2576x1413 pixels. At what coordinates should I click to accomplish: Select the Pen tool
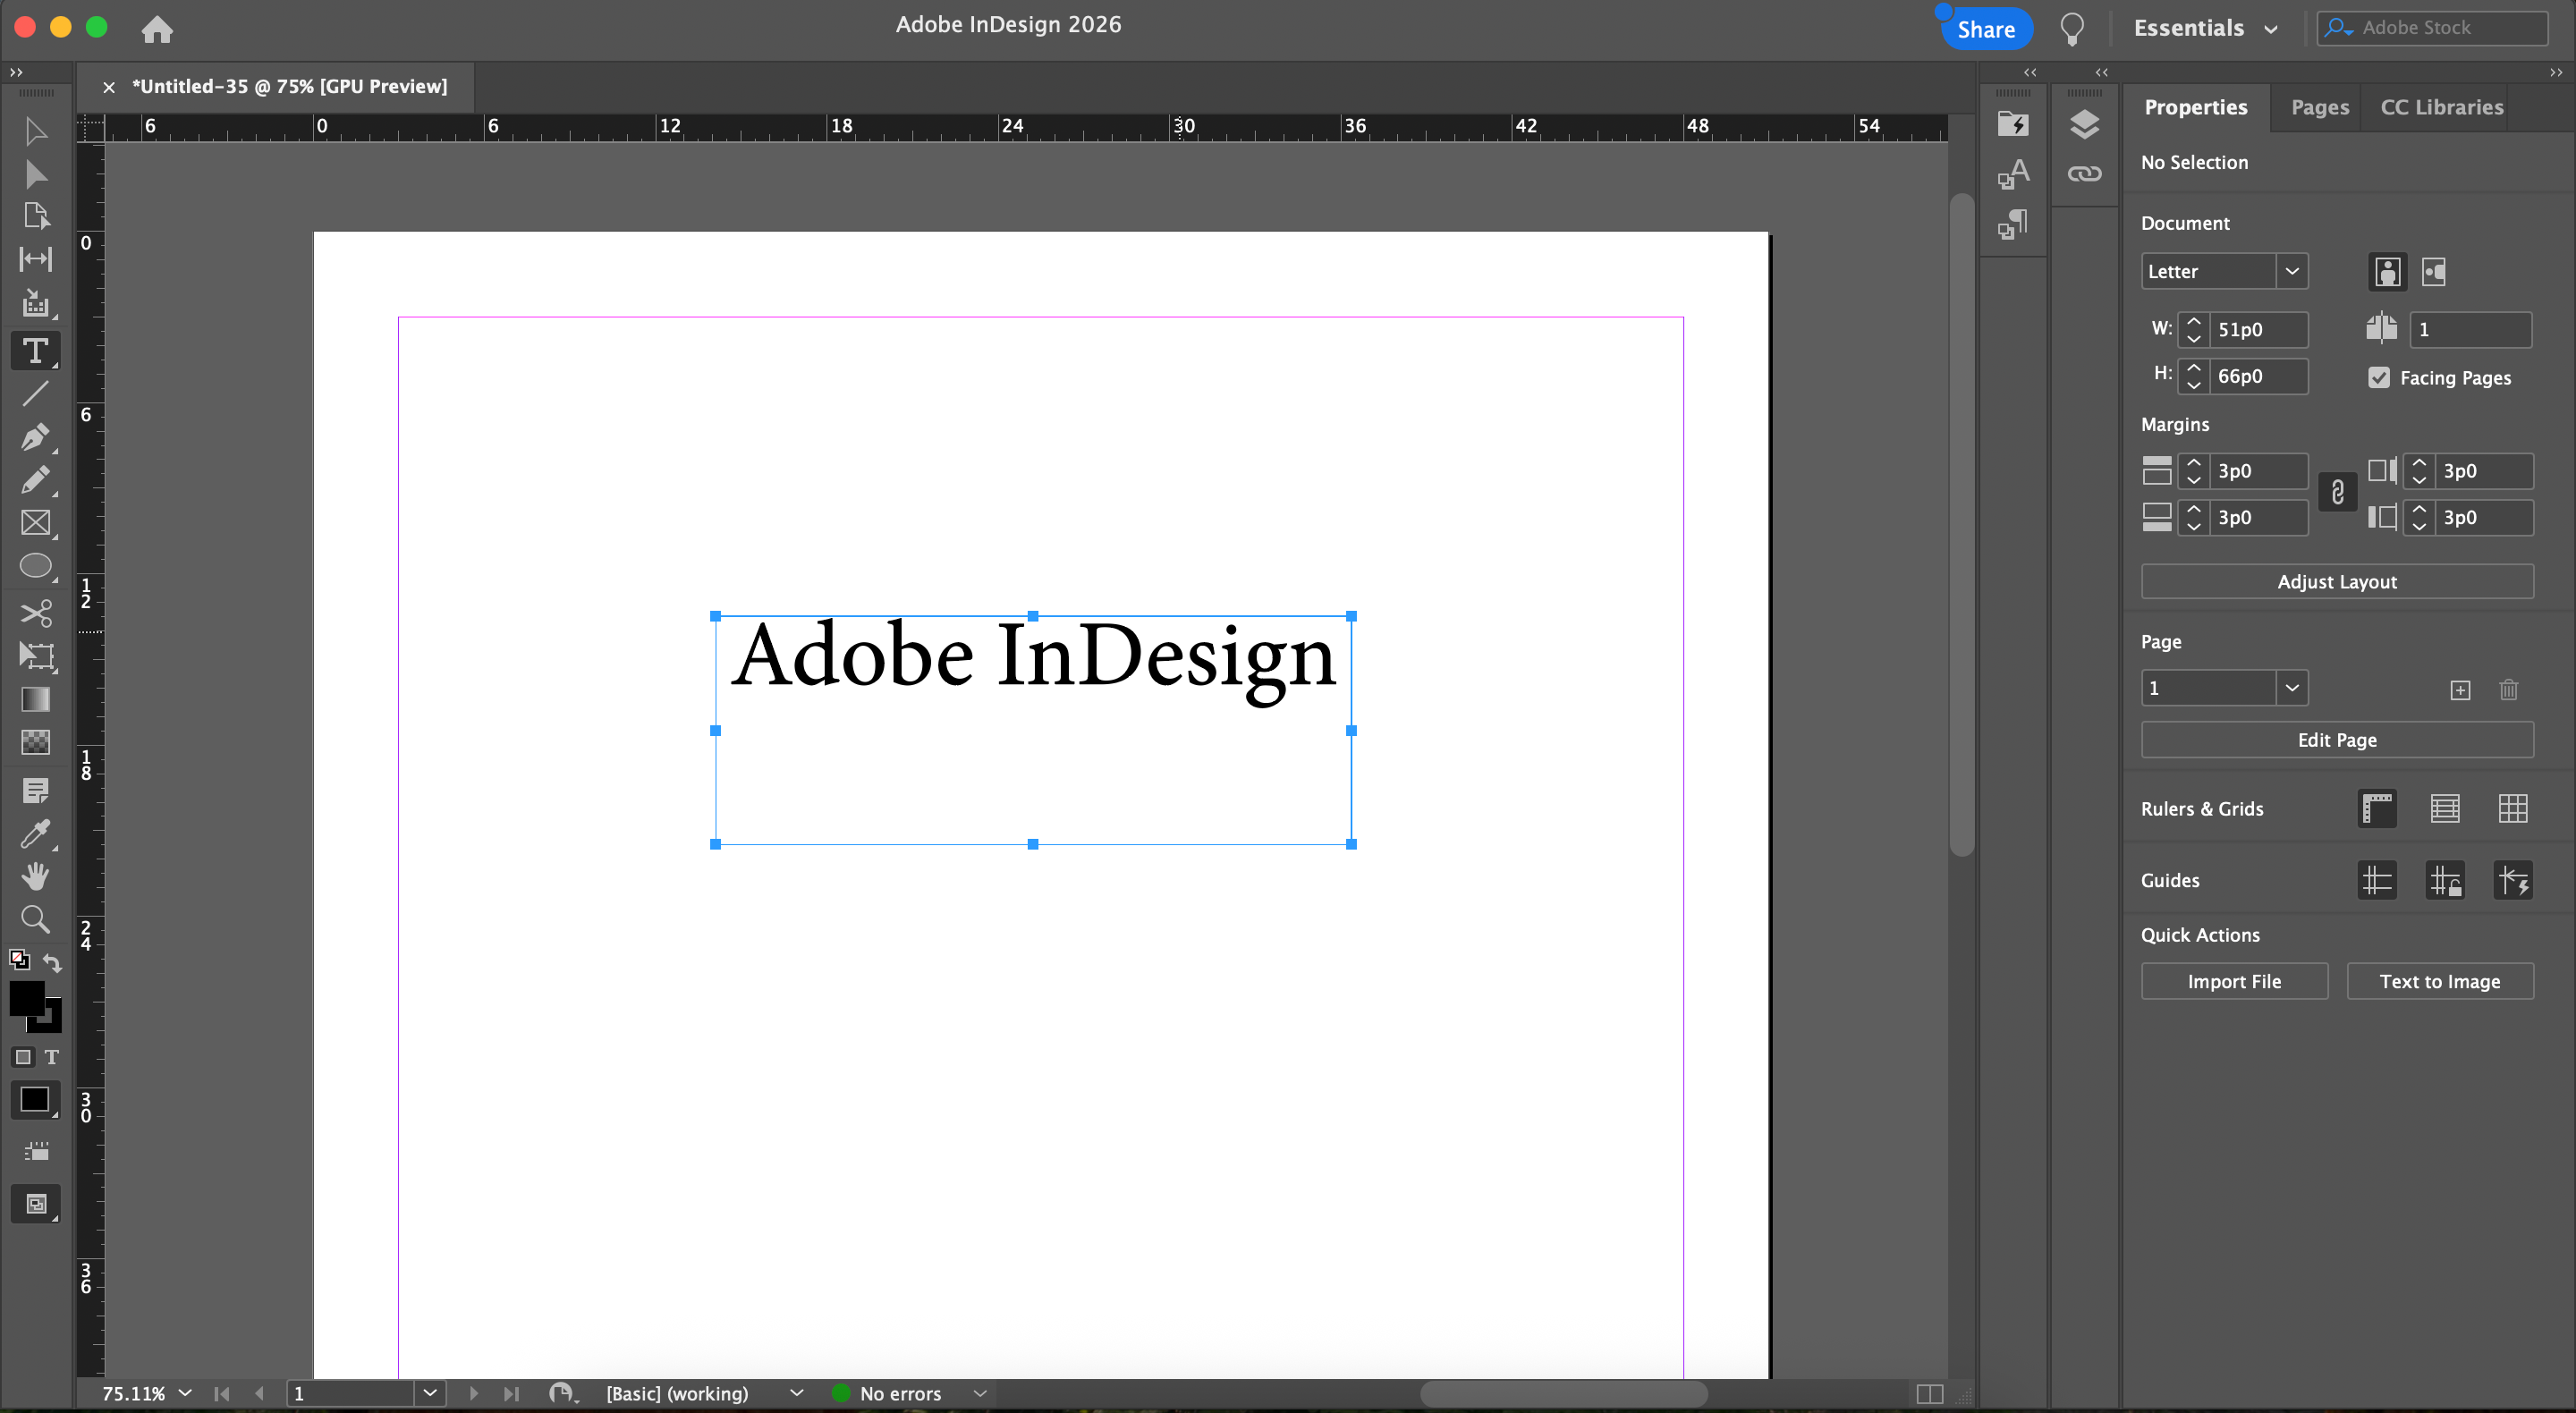tap(35, 437)
